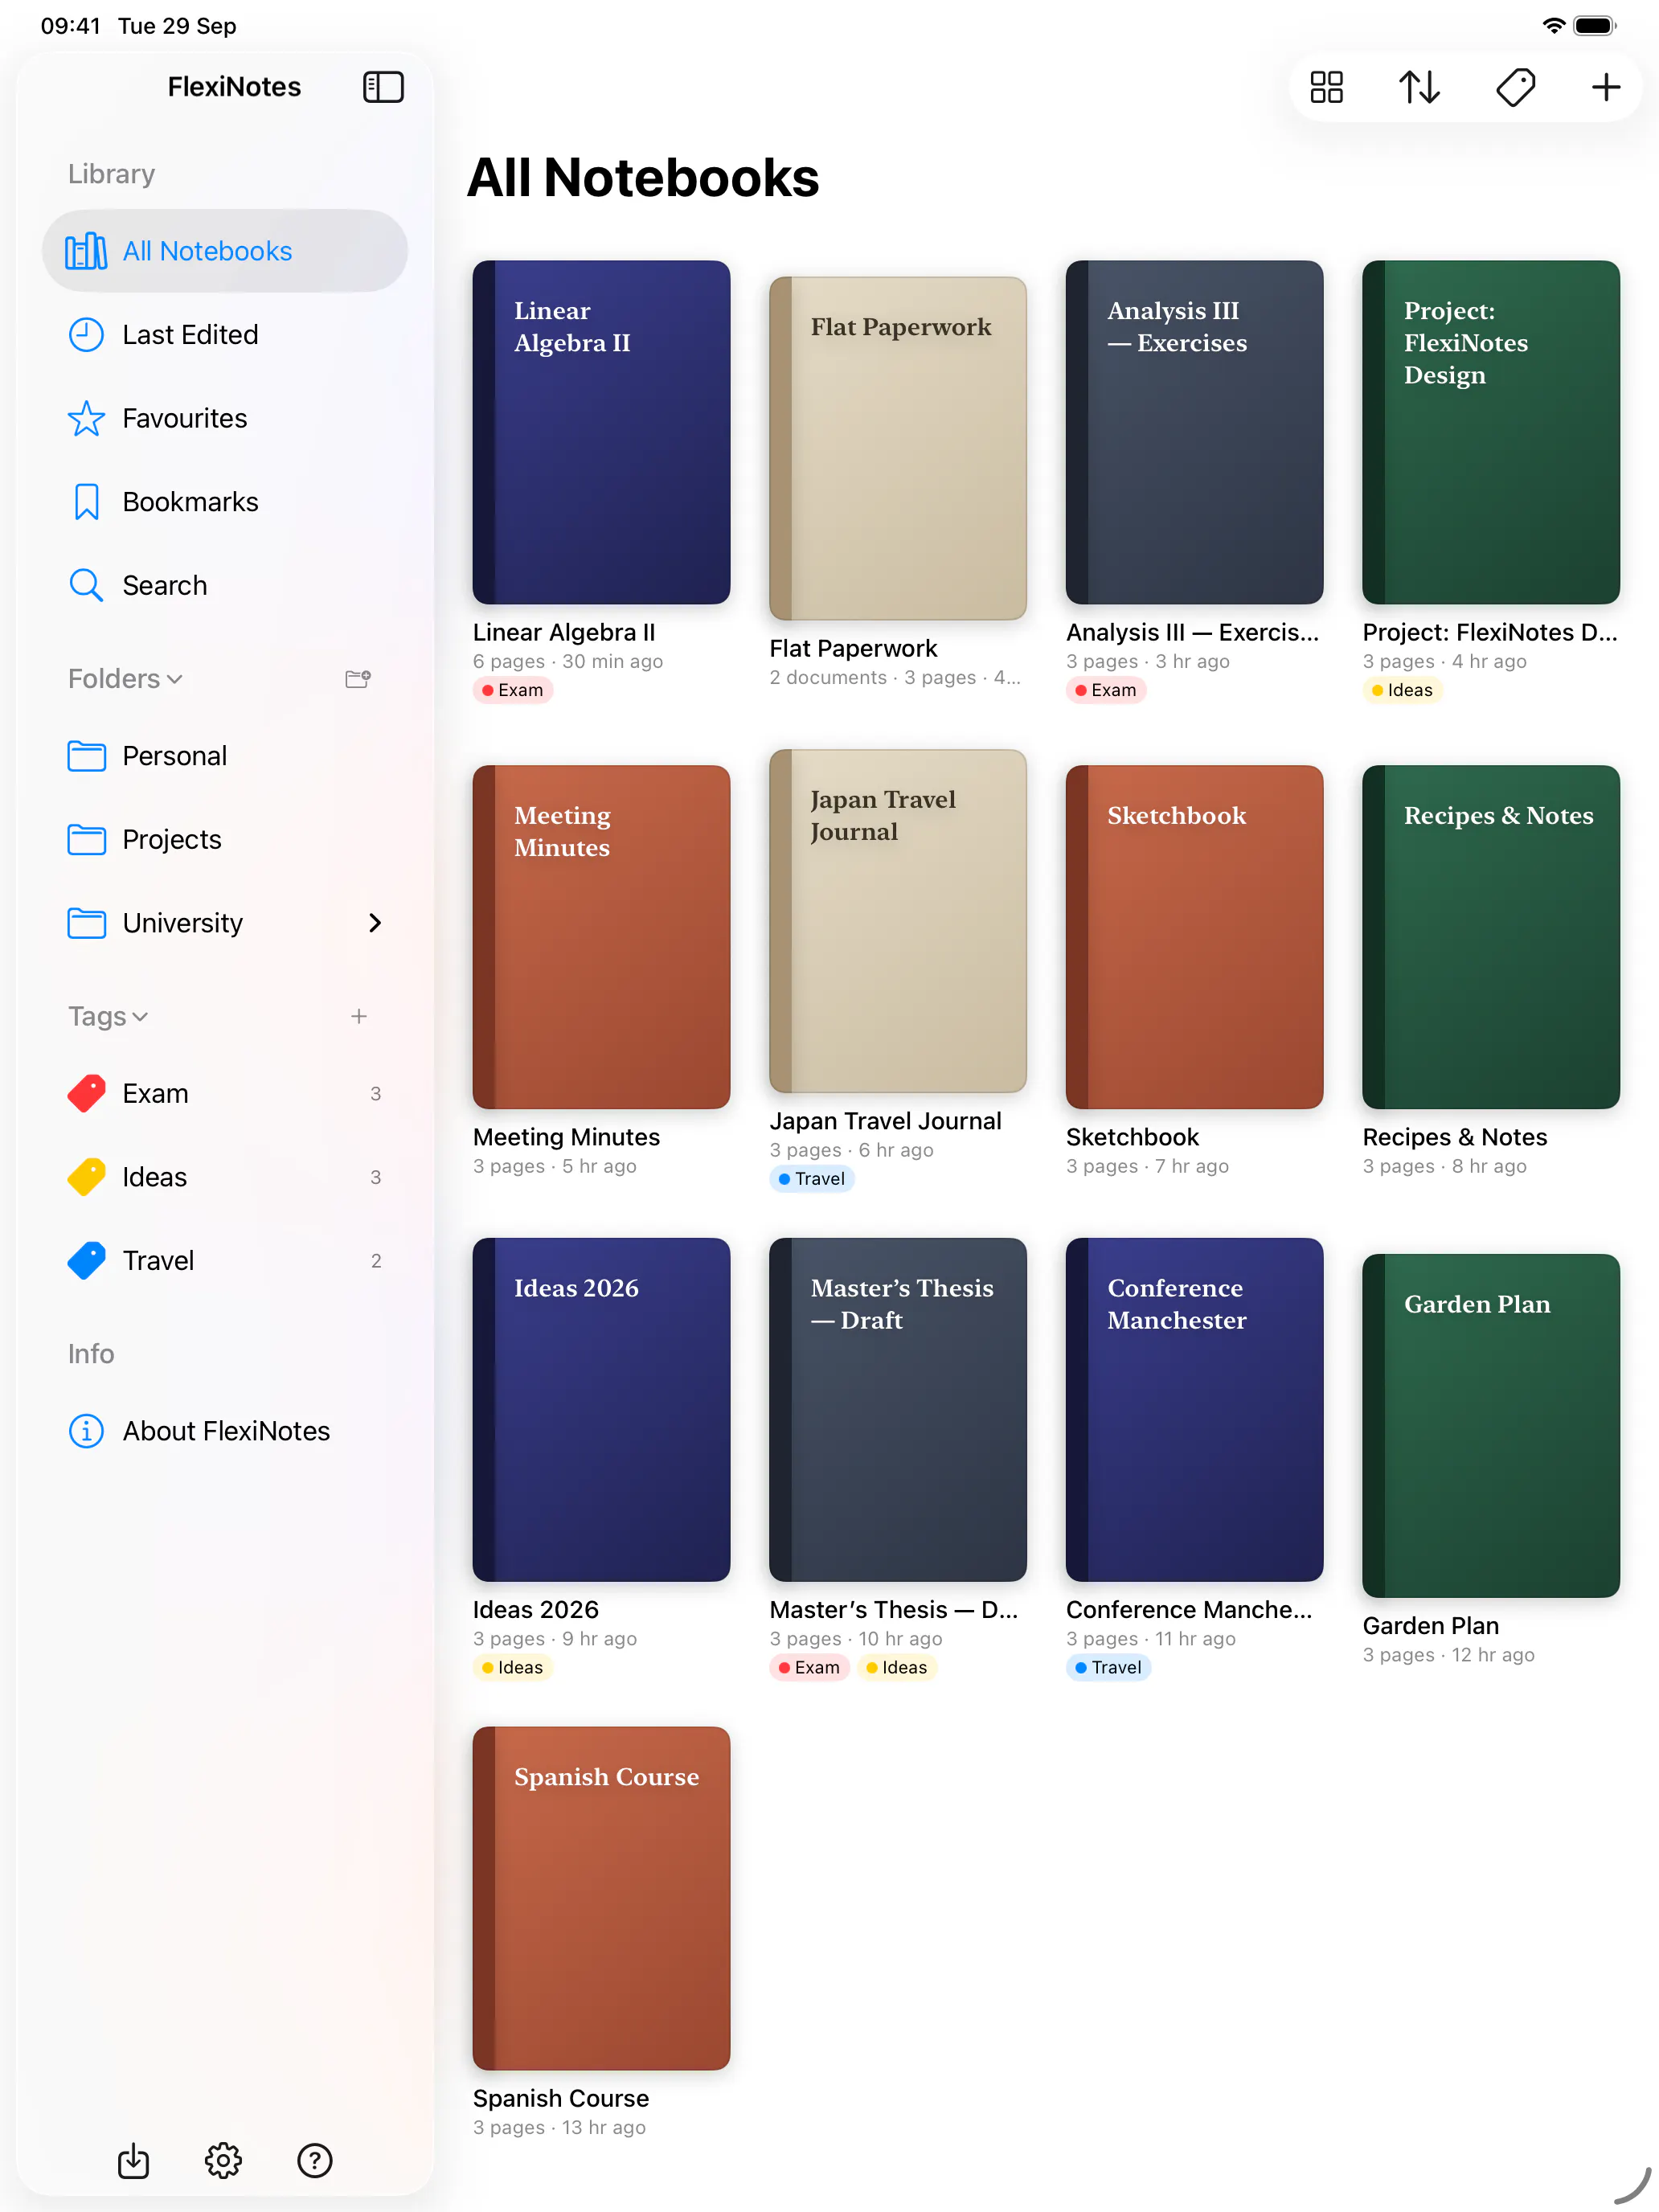Click Exam tag under Linear Algebra II
Image resolution: width=1659 pixels, height=2212 pixels.
[513, 690]
